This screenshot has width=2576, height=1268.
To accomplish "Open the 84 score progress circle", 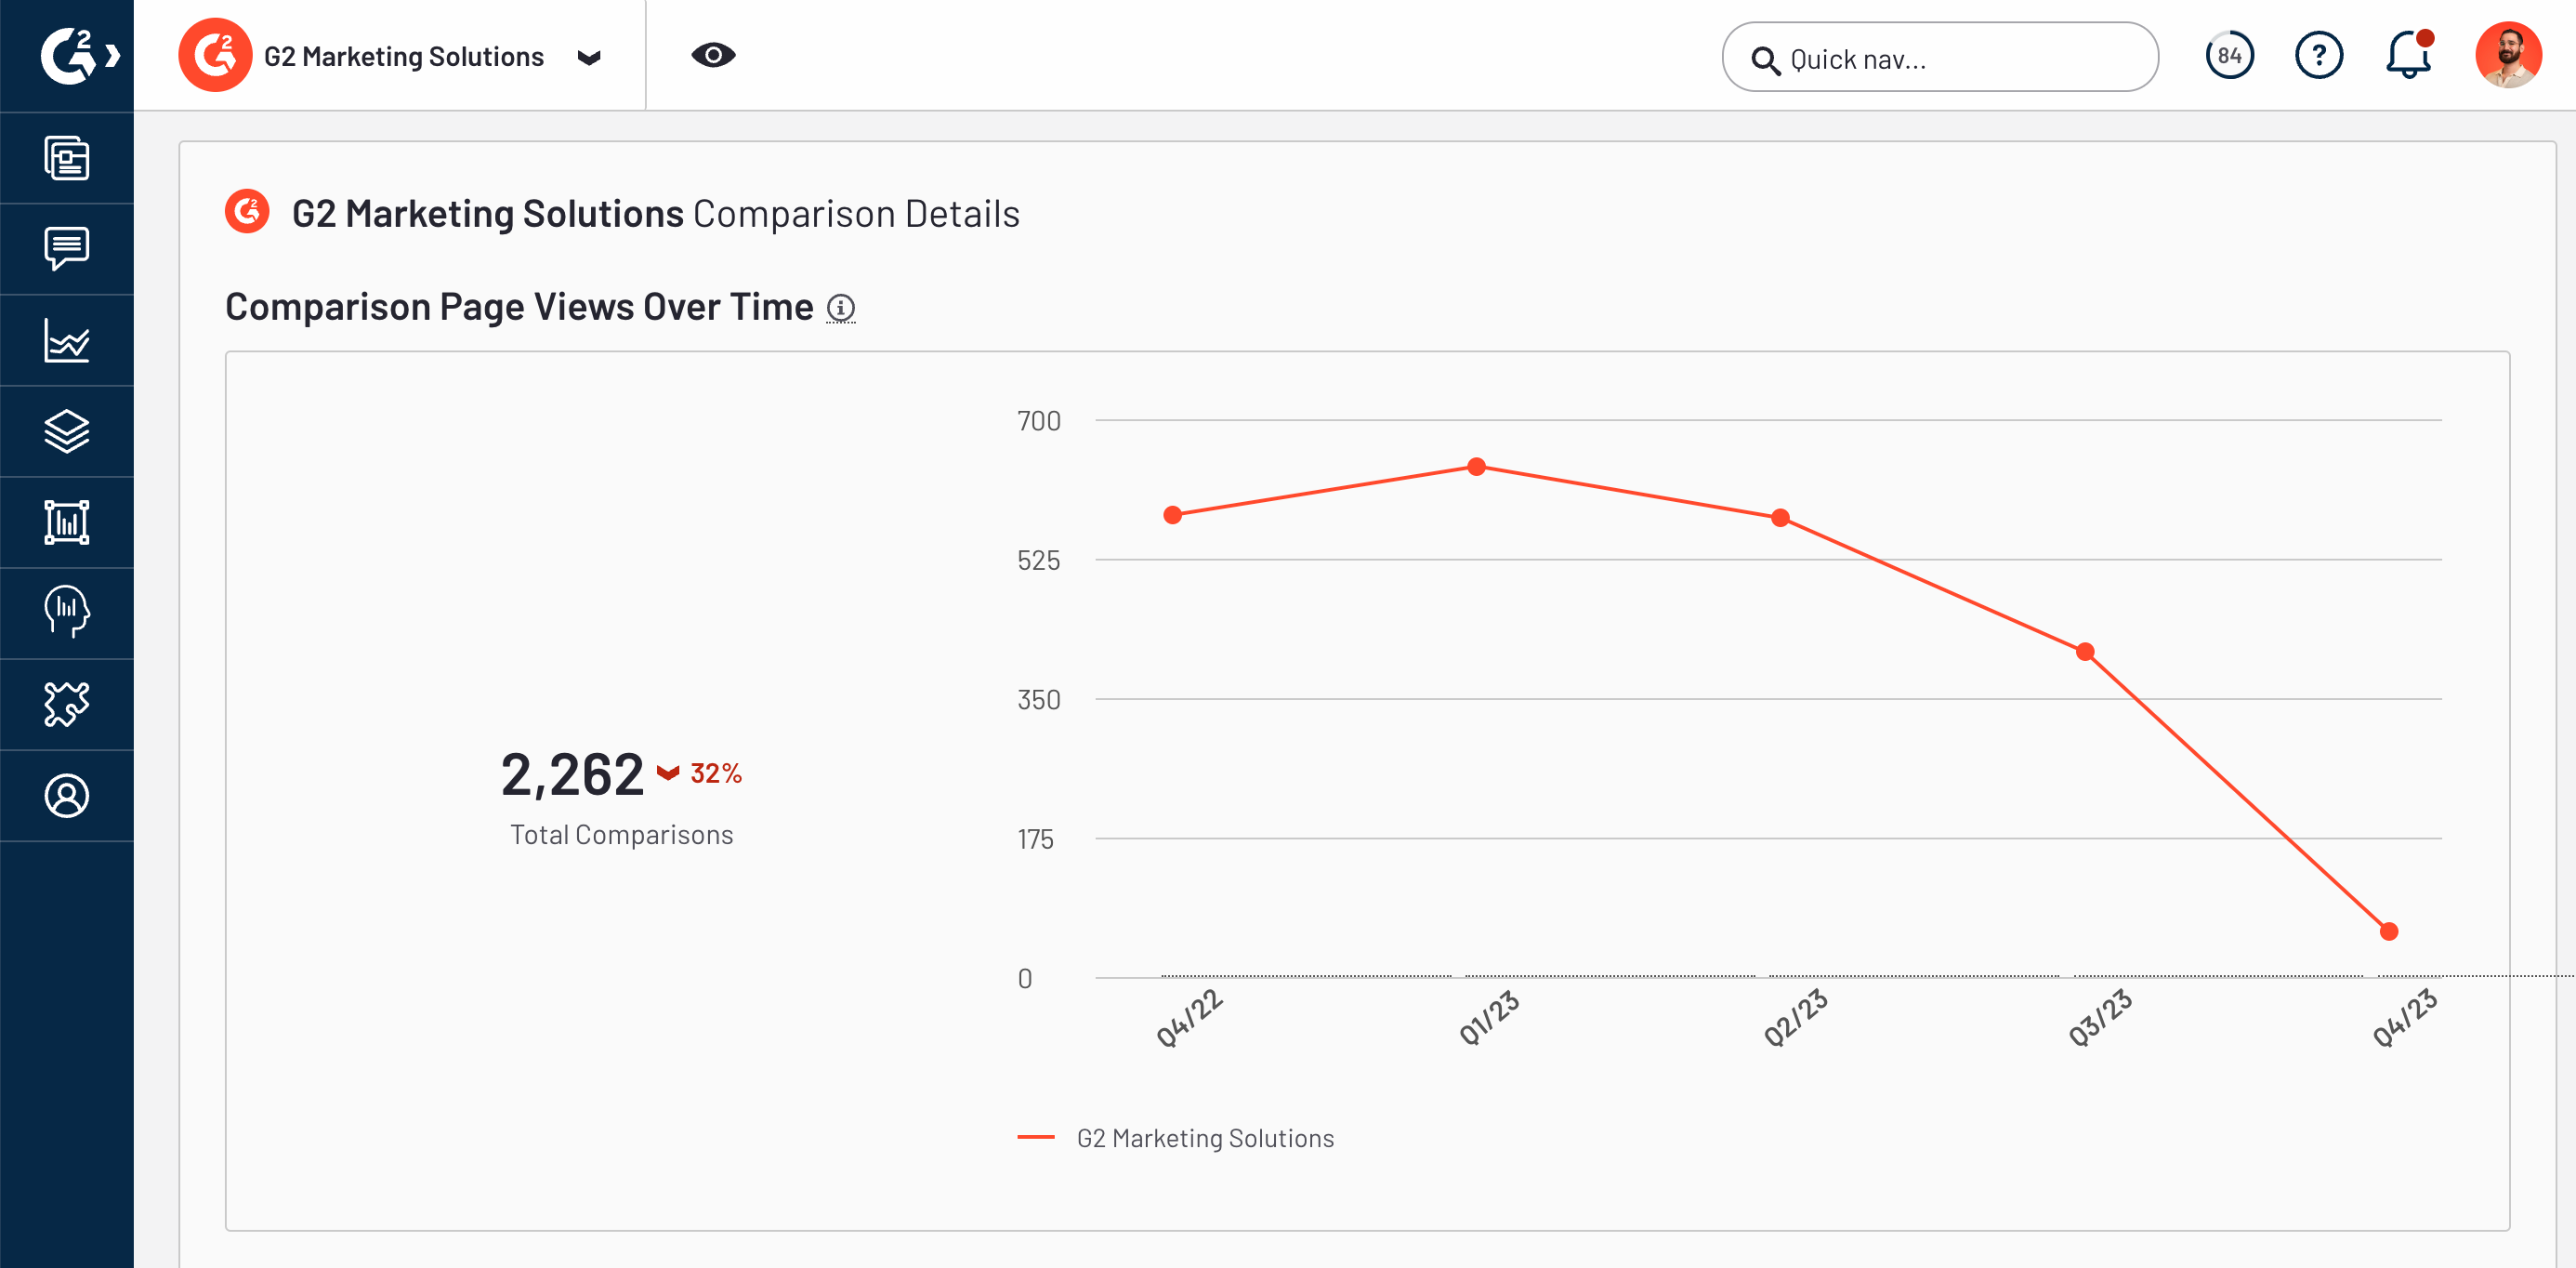I will pyautogui.click(x=2230, y=55).
